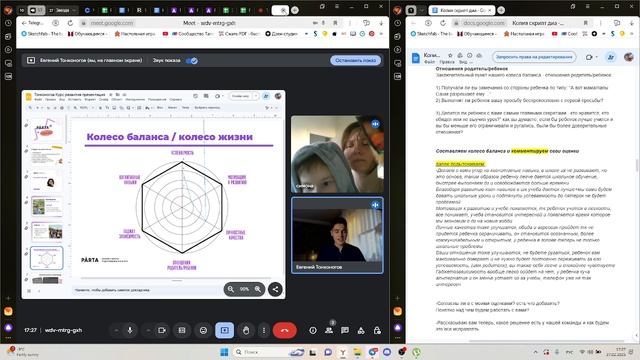640x360 pixels.
Task: Open Вид menu in Google Docs
Action: pos(463,62)
